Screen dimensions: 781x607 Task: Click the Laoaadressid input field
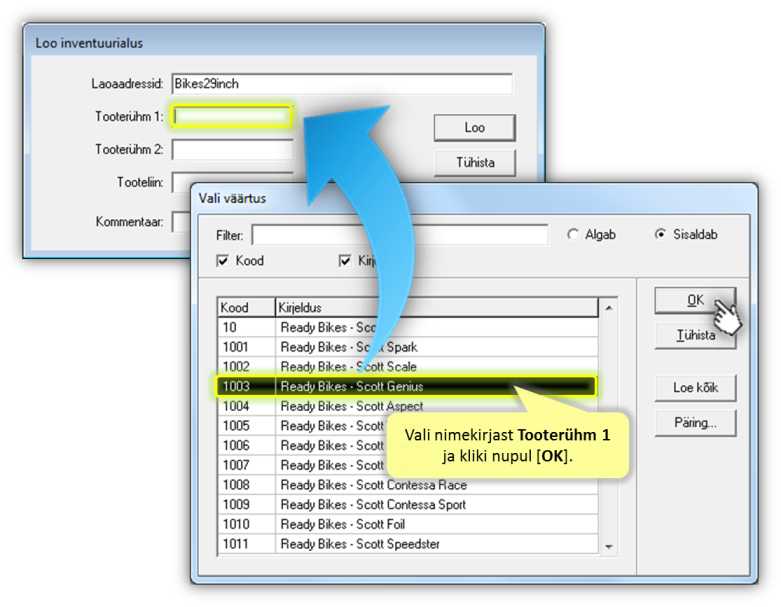342,84
